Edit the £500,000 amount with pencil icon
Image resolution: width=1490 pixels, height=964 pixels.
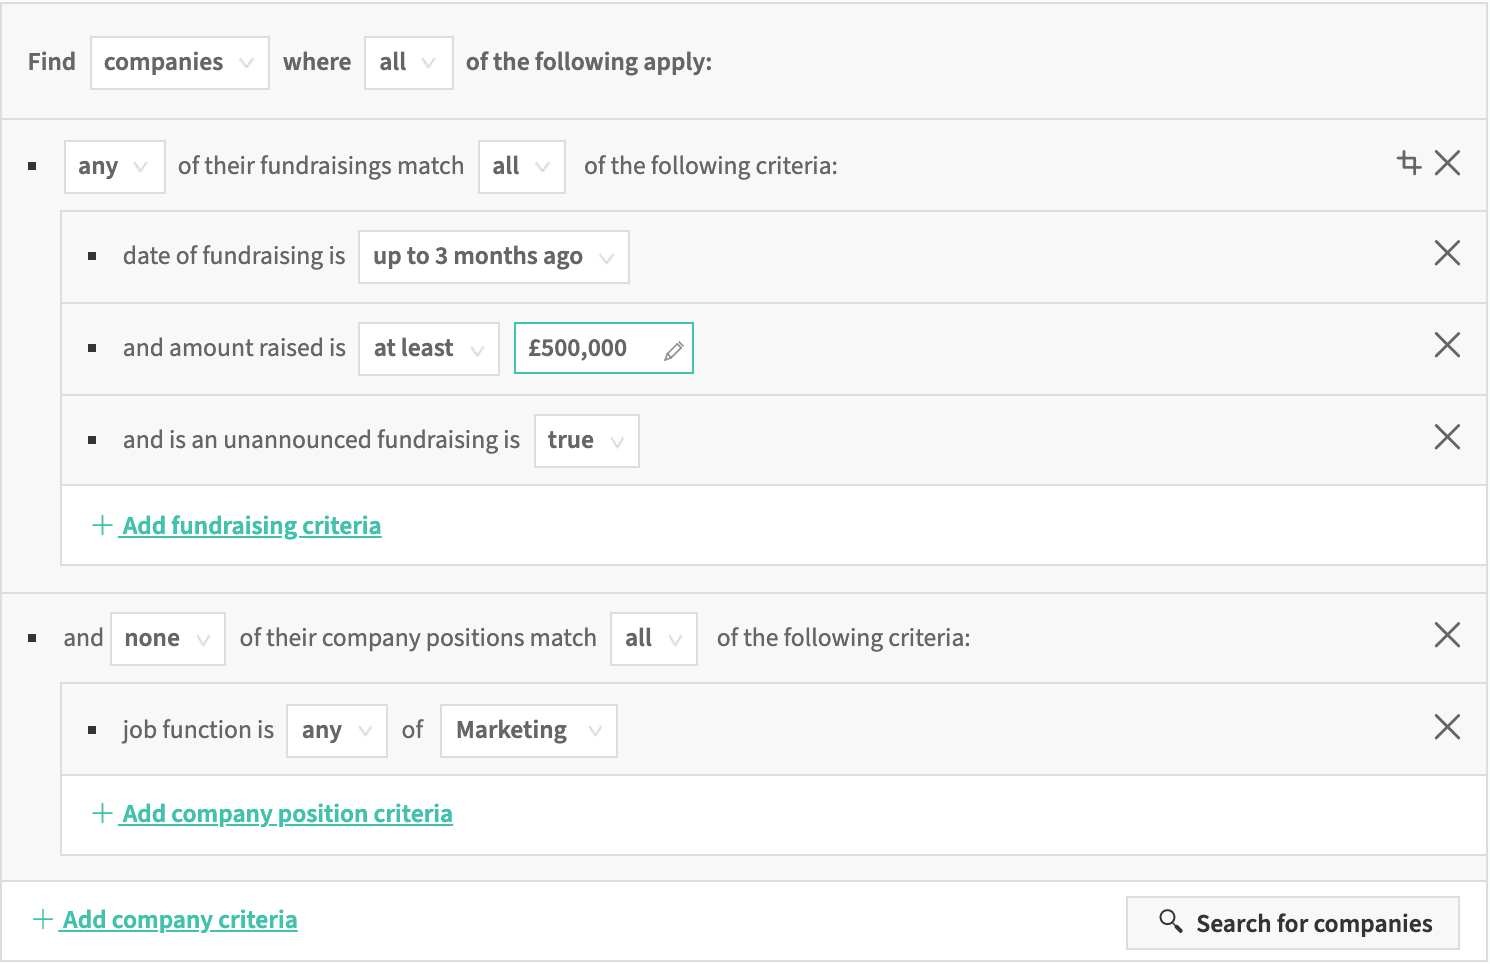[x=674, y=350]
